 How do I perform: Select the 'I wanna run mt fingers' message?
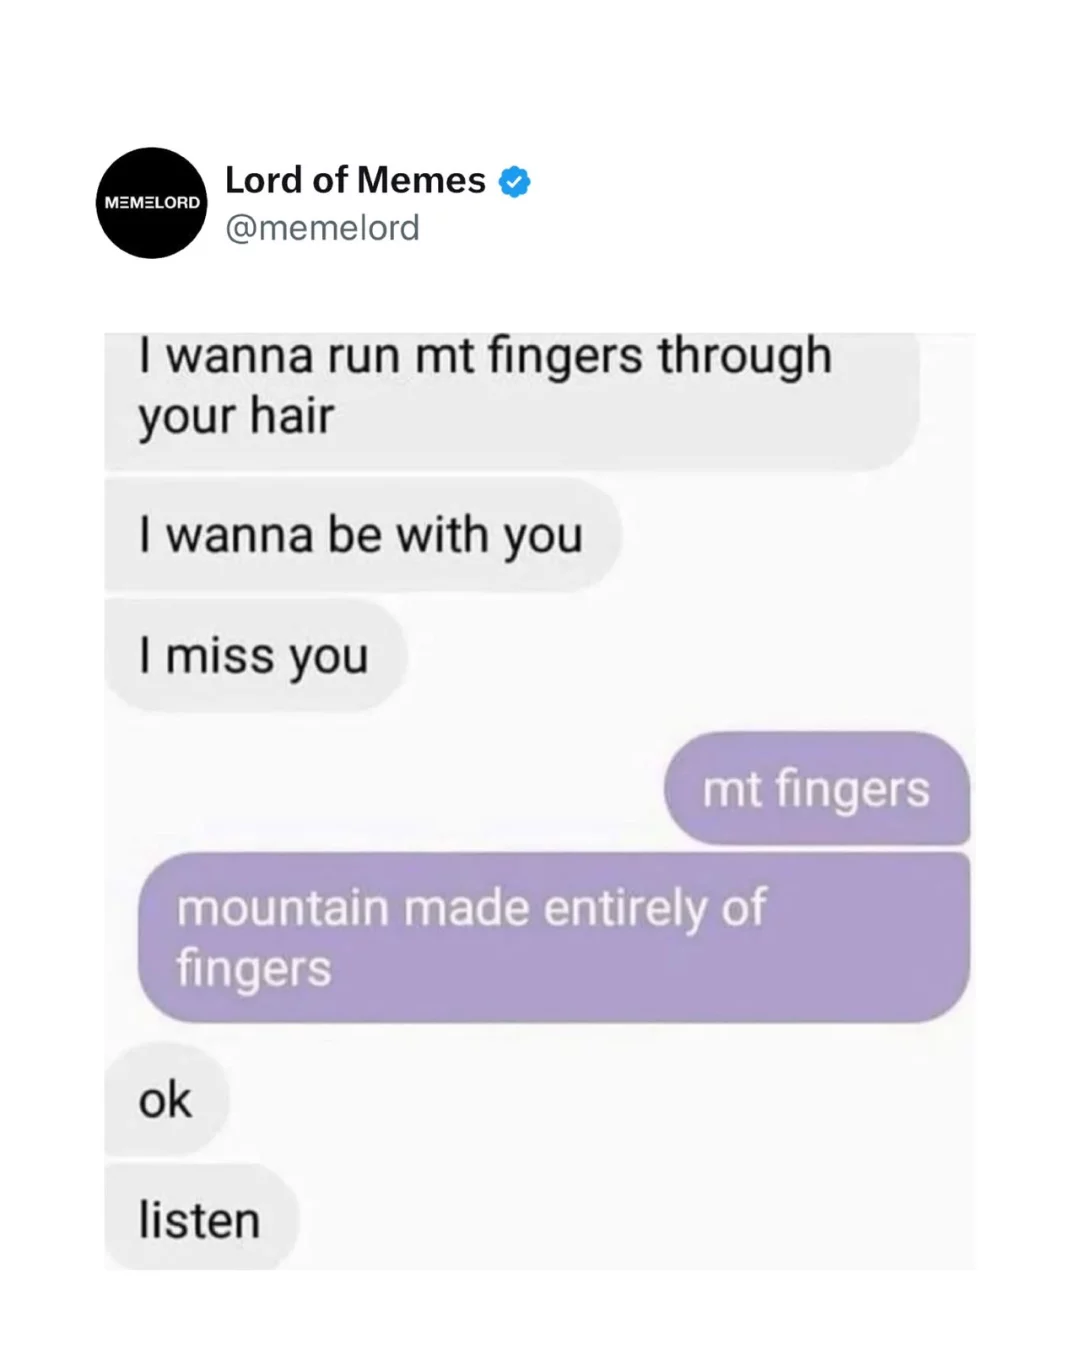click(x=511, y=400)
